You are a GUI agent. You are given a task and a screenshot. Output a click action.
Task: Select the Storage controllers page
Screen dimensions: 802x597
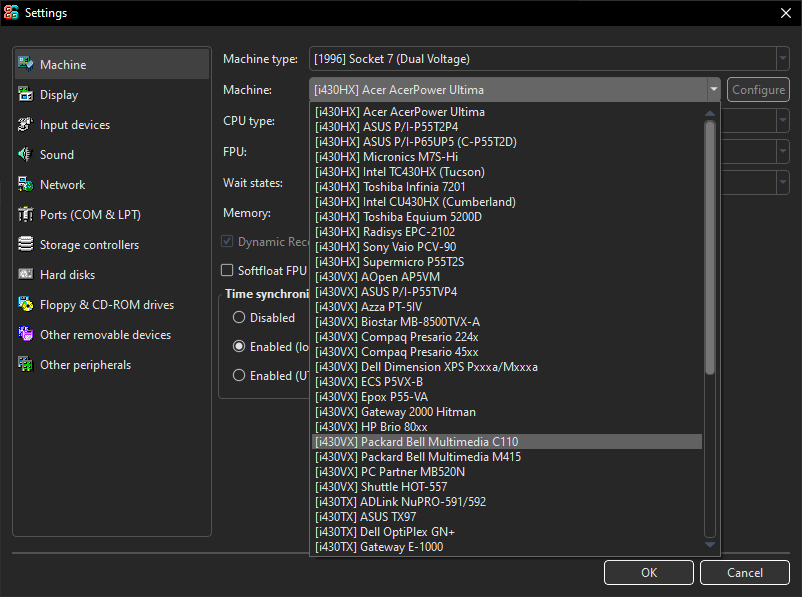112,245
